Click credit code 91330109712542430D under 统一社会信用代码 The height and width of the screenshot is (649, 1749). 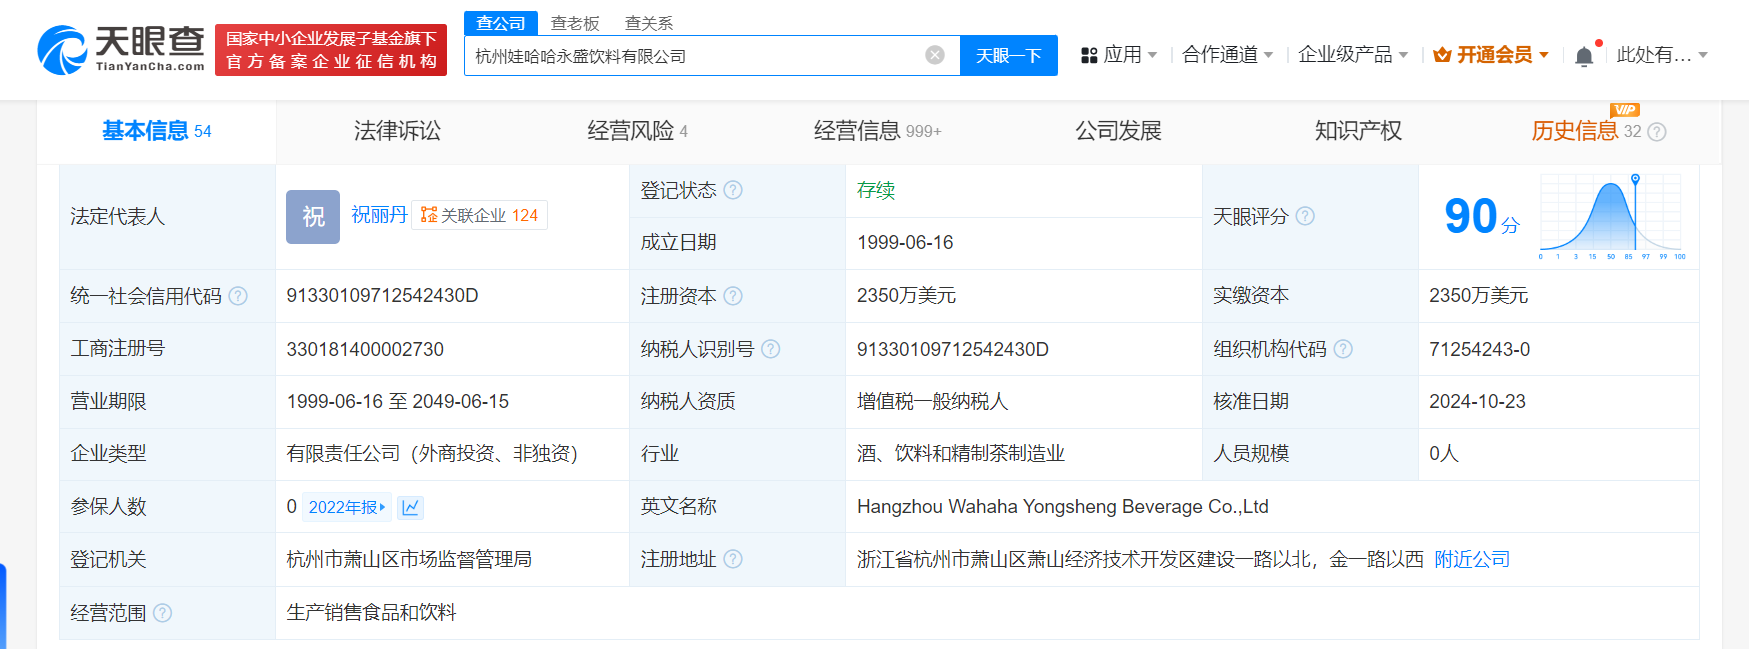tap(382, 296)
